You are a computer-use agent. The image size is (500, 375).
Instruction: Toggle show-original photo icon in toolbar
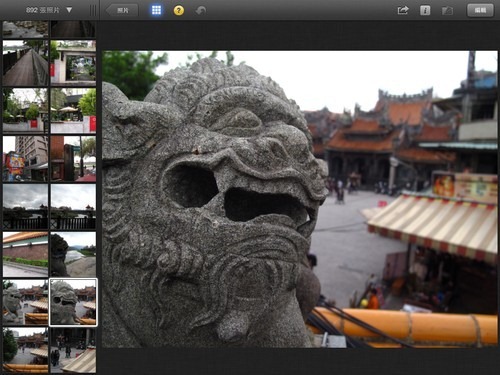click(447, 11)
